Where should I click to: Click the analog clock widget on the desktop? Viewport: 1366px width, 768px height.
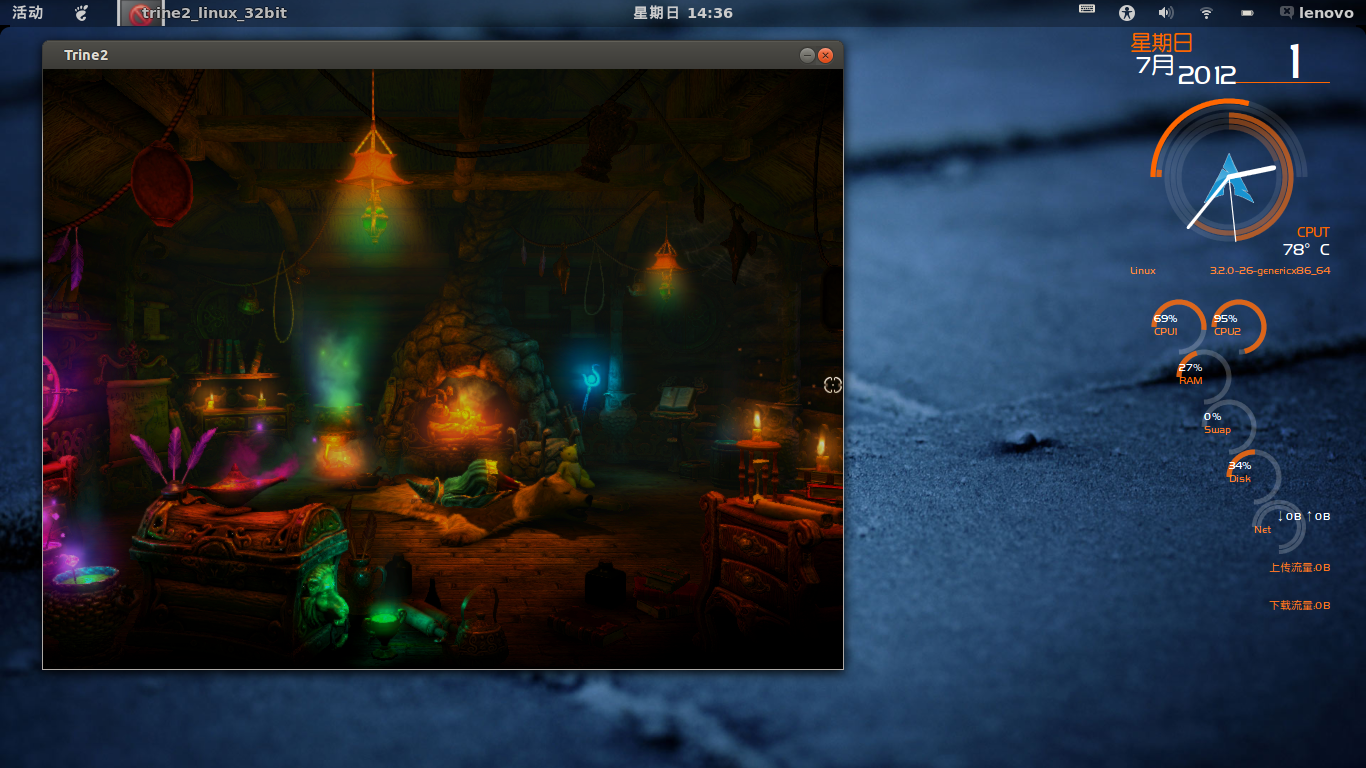point(1229,177)
